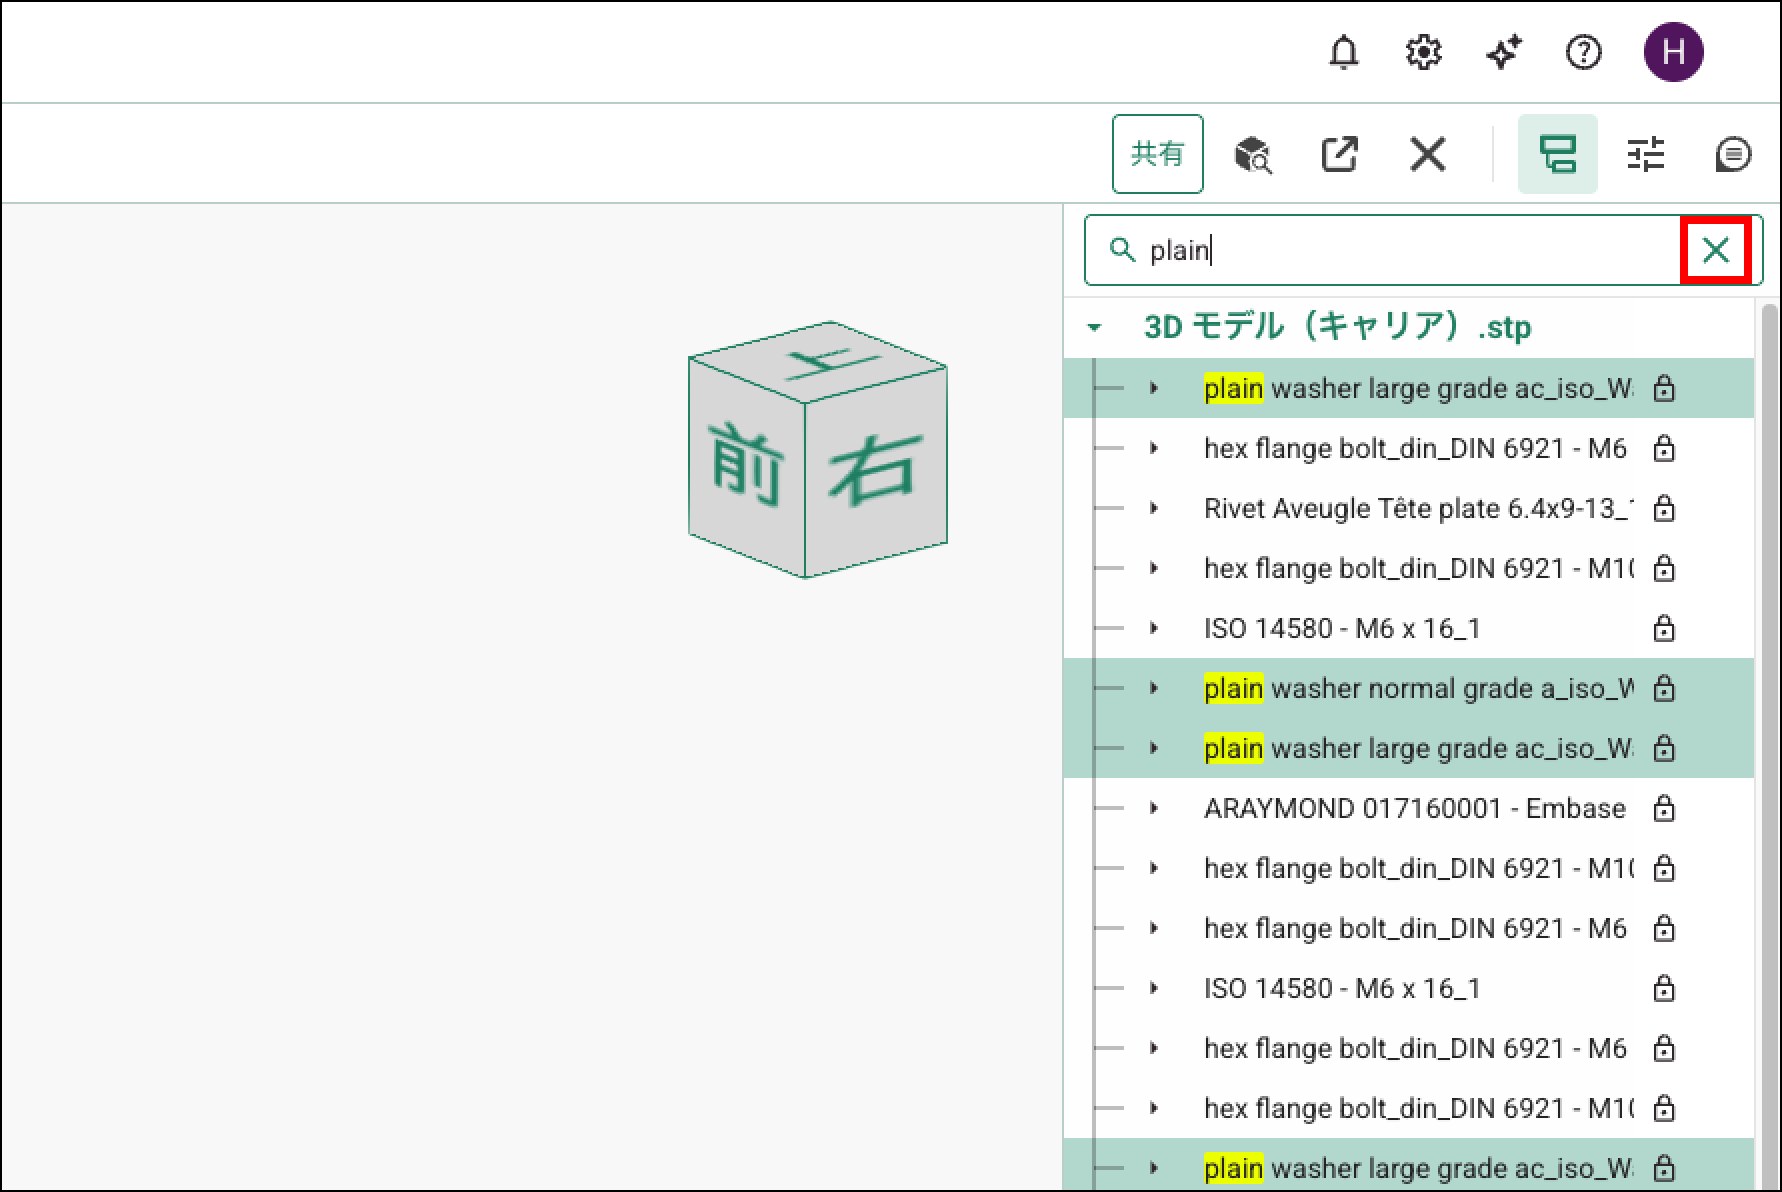Toggle lock on plain washer normal grade
1782x1192 pixels.
click(1663, 688)
